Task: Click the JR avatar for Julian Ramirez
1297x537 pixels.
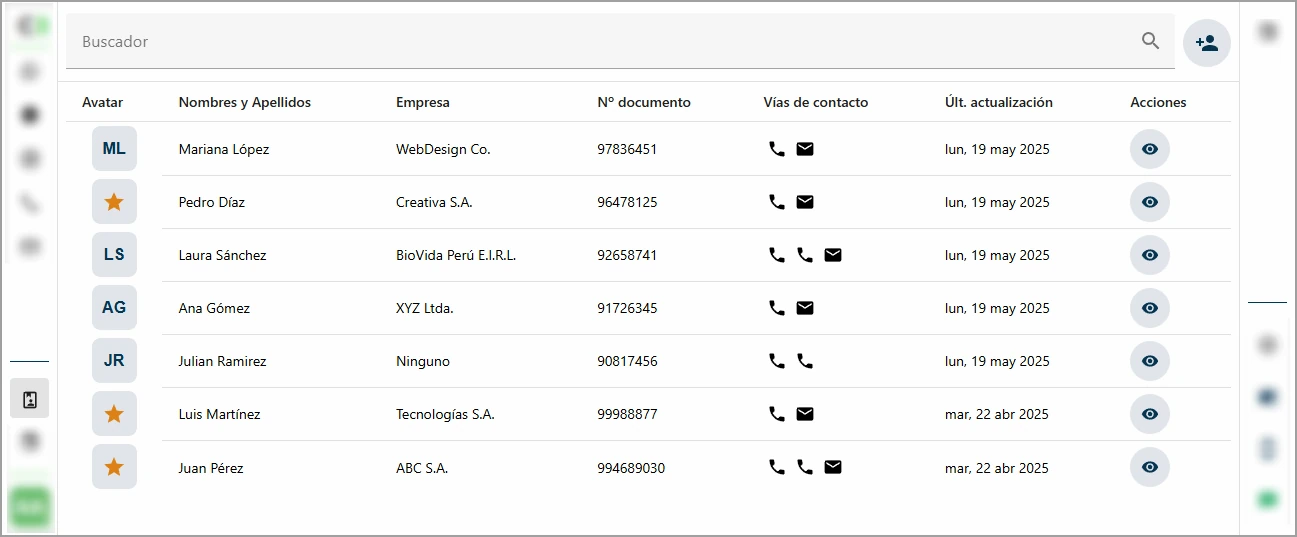Action: pos(114,361)
